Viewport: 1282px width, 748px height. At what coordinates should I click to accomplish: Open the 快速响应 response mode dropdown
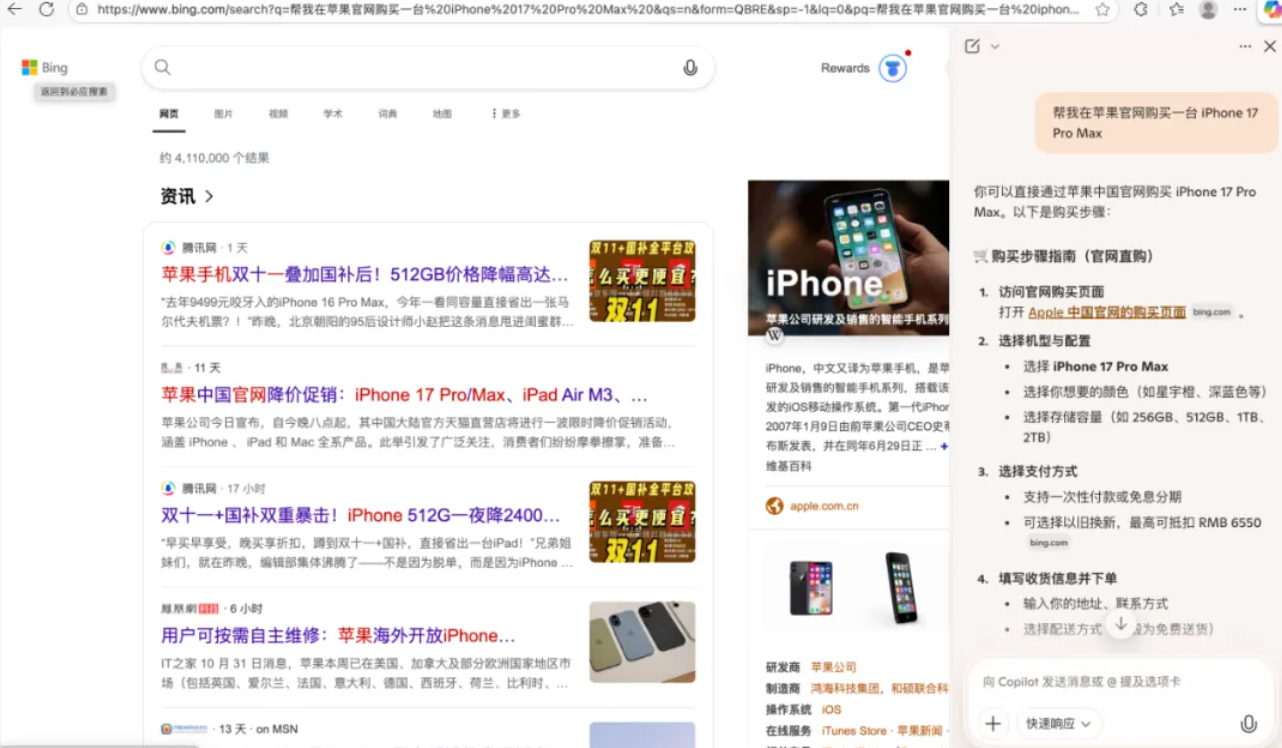point(1057,723)
